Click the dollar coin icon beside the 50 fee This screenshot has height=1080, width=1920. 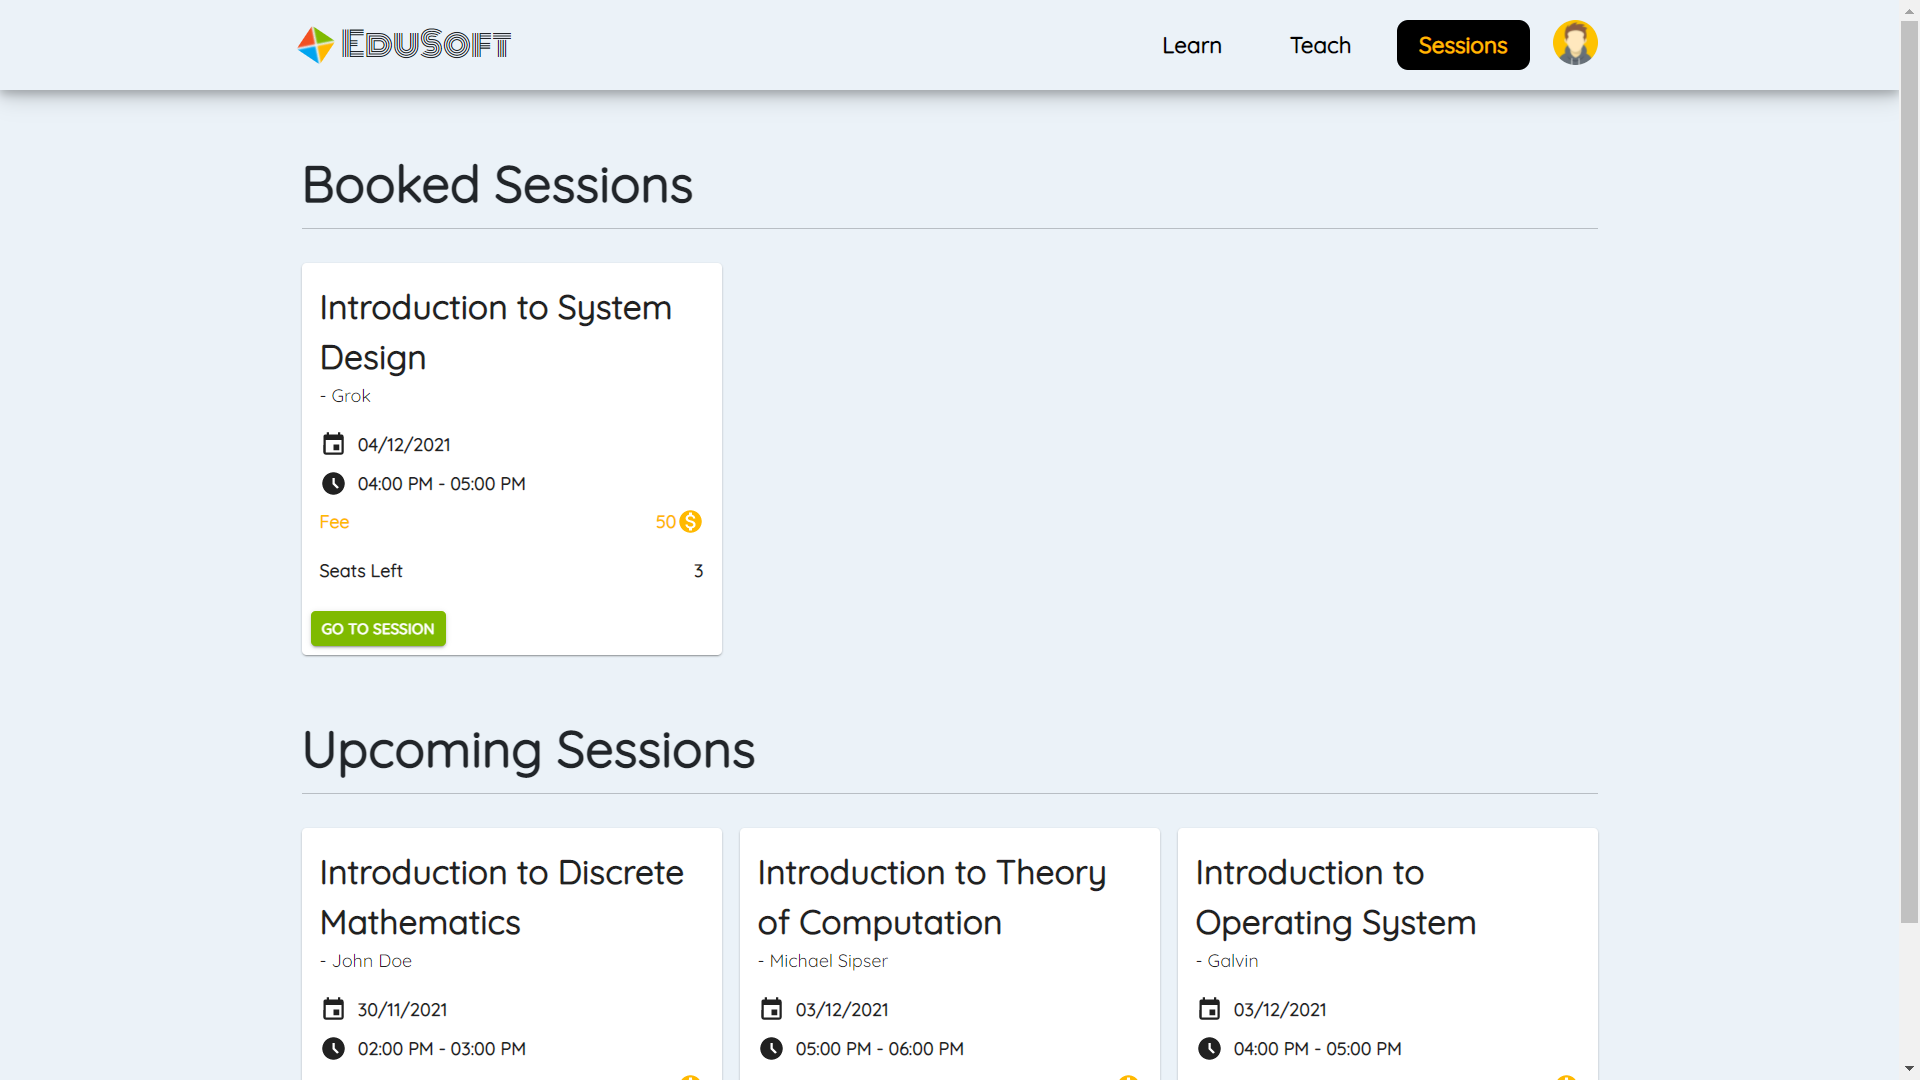(x=690, y=521)
